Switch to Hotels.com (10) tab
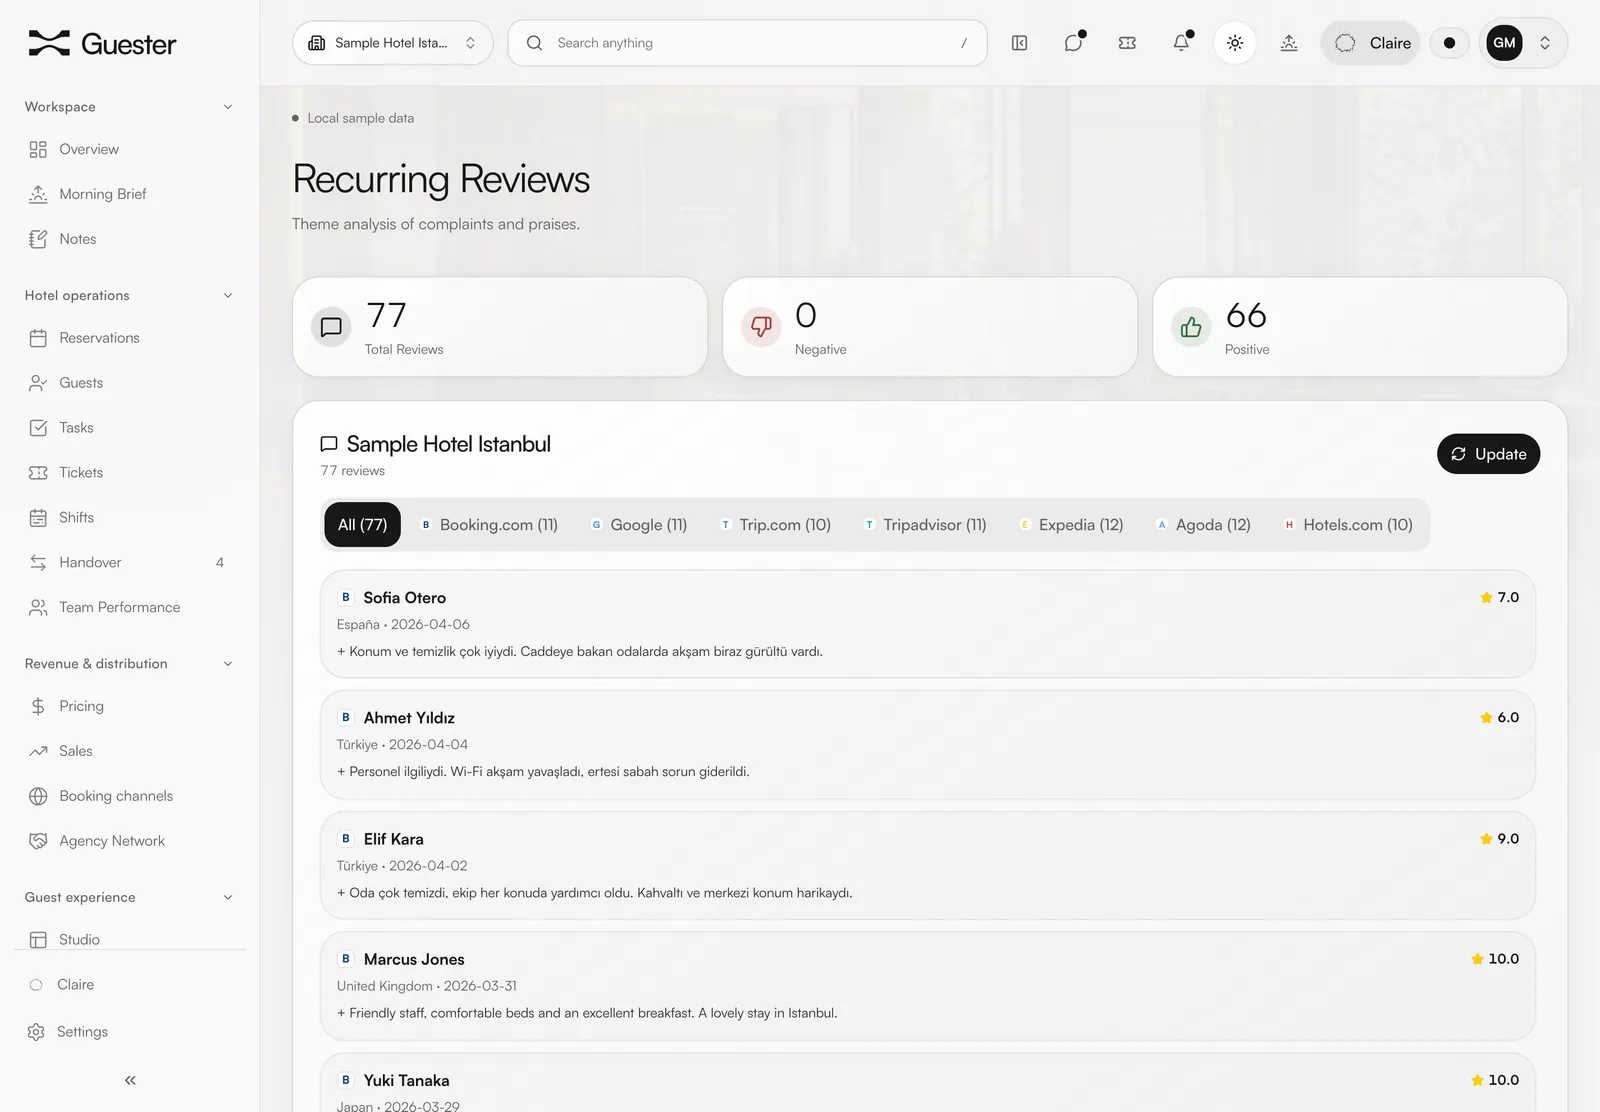Screen dimensions: 1600x1112 pos(1348,525)
